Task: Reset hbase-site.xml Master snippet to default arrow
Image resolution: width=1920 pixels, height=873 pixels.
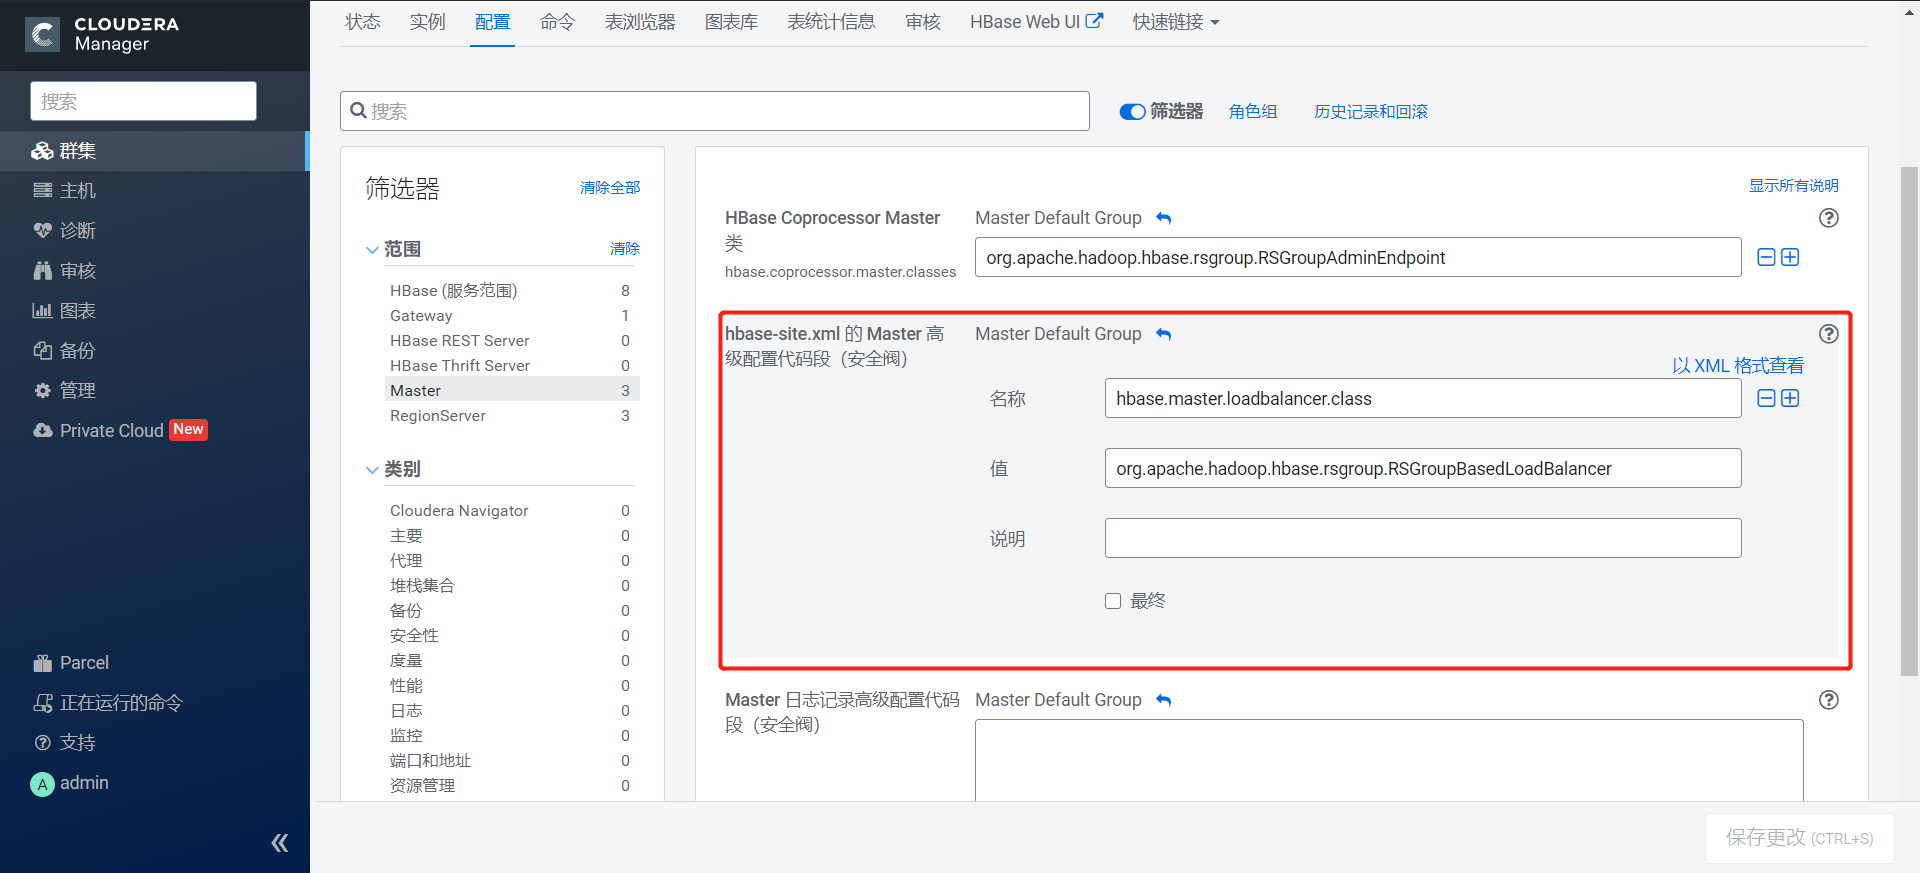Action: (x=1164, y=334)
